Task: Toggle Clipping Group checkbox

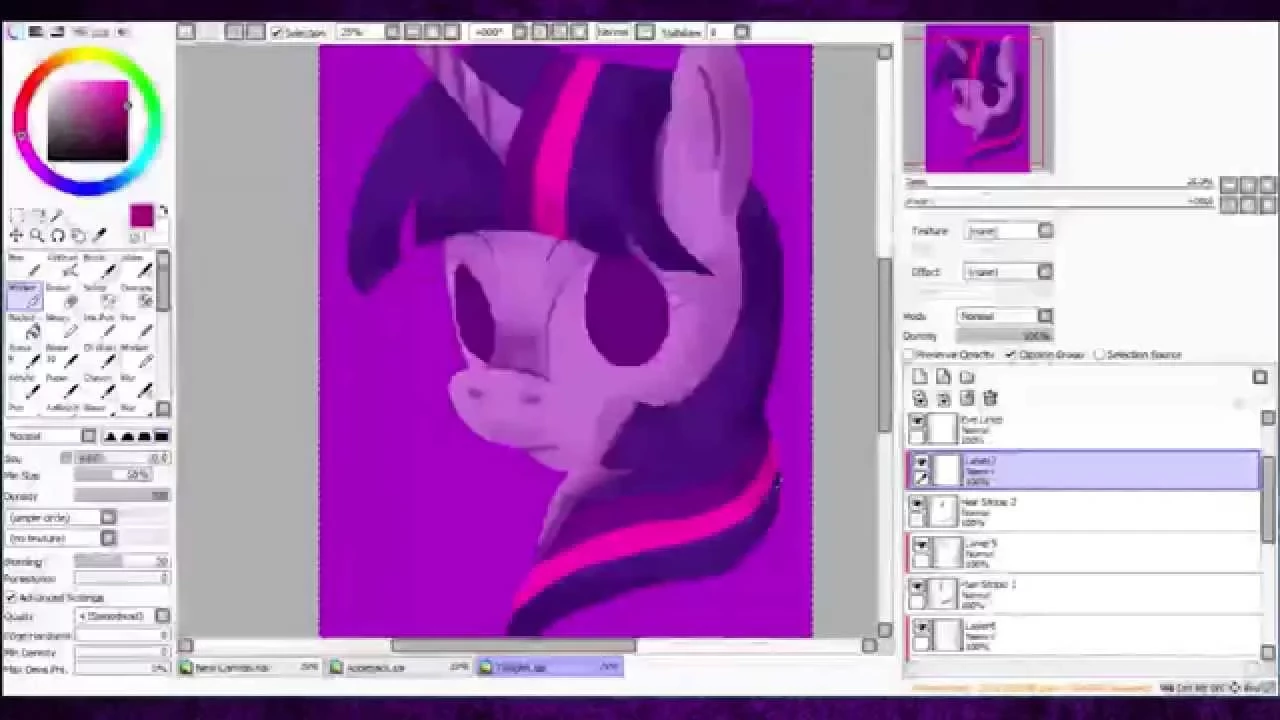Action: pyautogui.click(x=1011, y=355)
